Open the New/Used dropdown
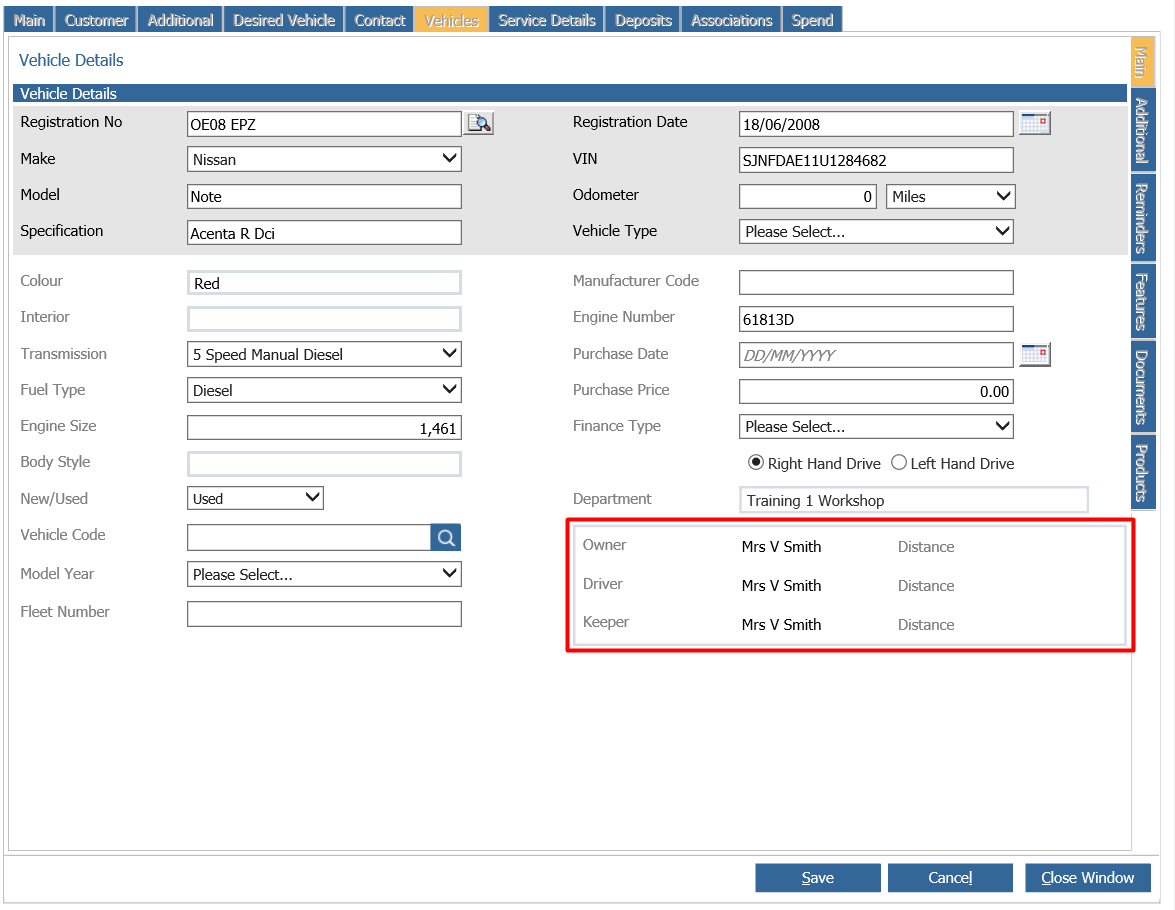 (255, 498)
